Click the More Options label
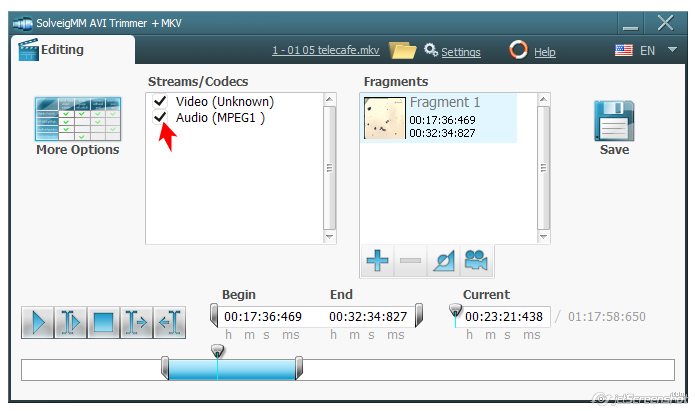The width and height of the screenshot is (695, 411). 78,150
